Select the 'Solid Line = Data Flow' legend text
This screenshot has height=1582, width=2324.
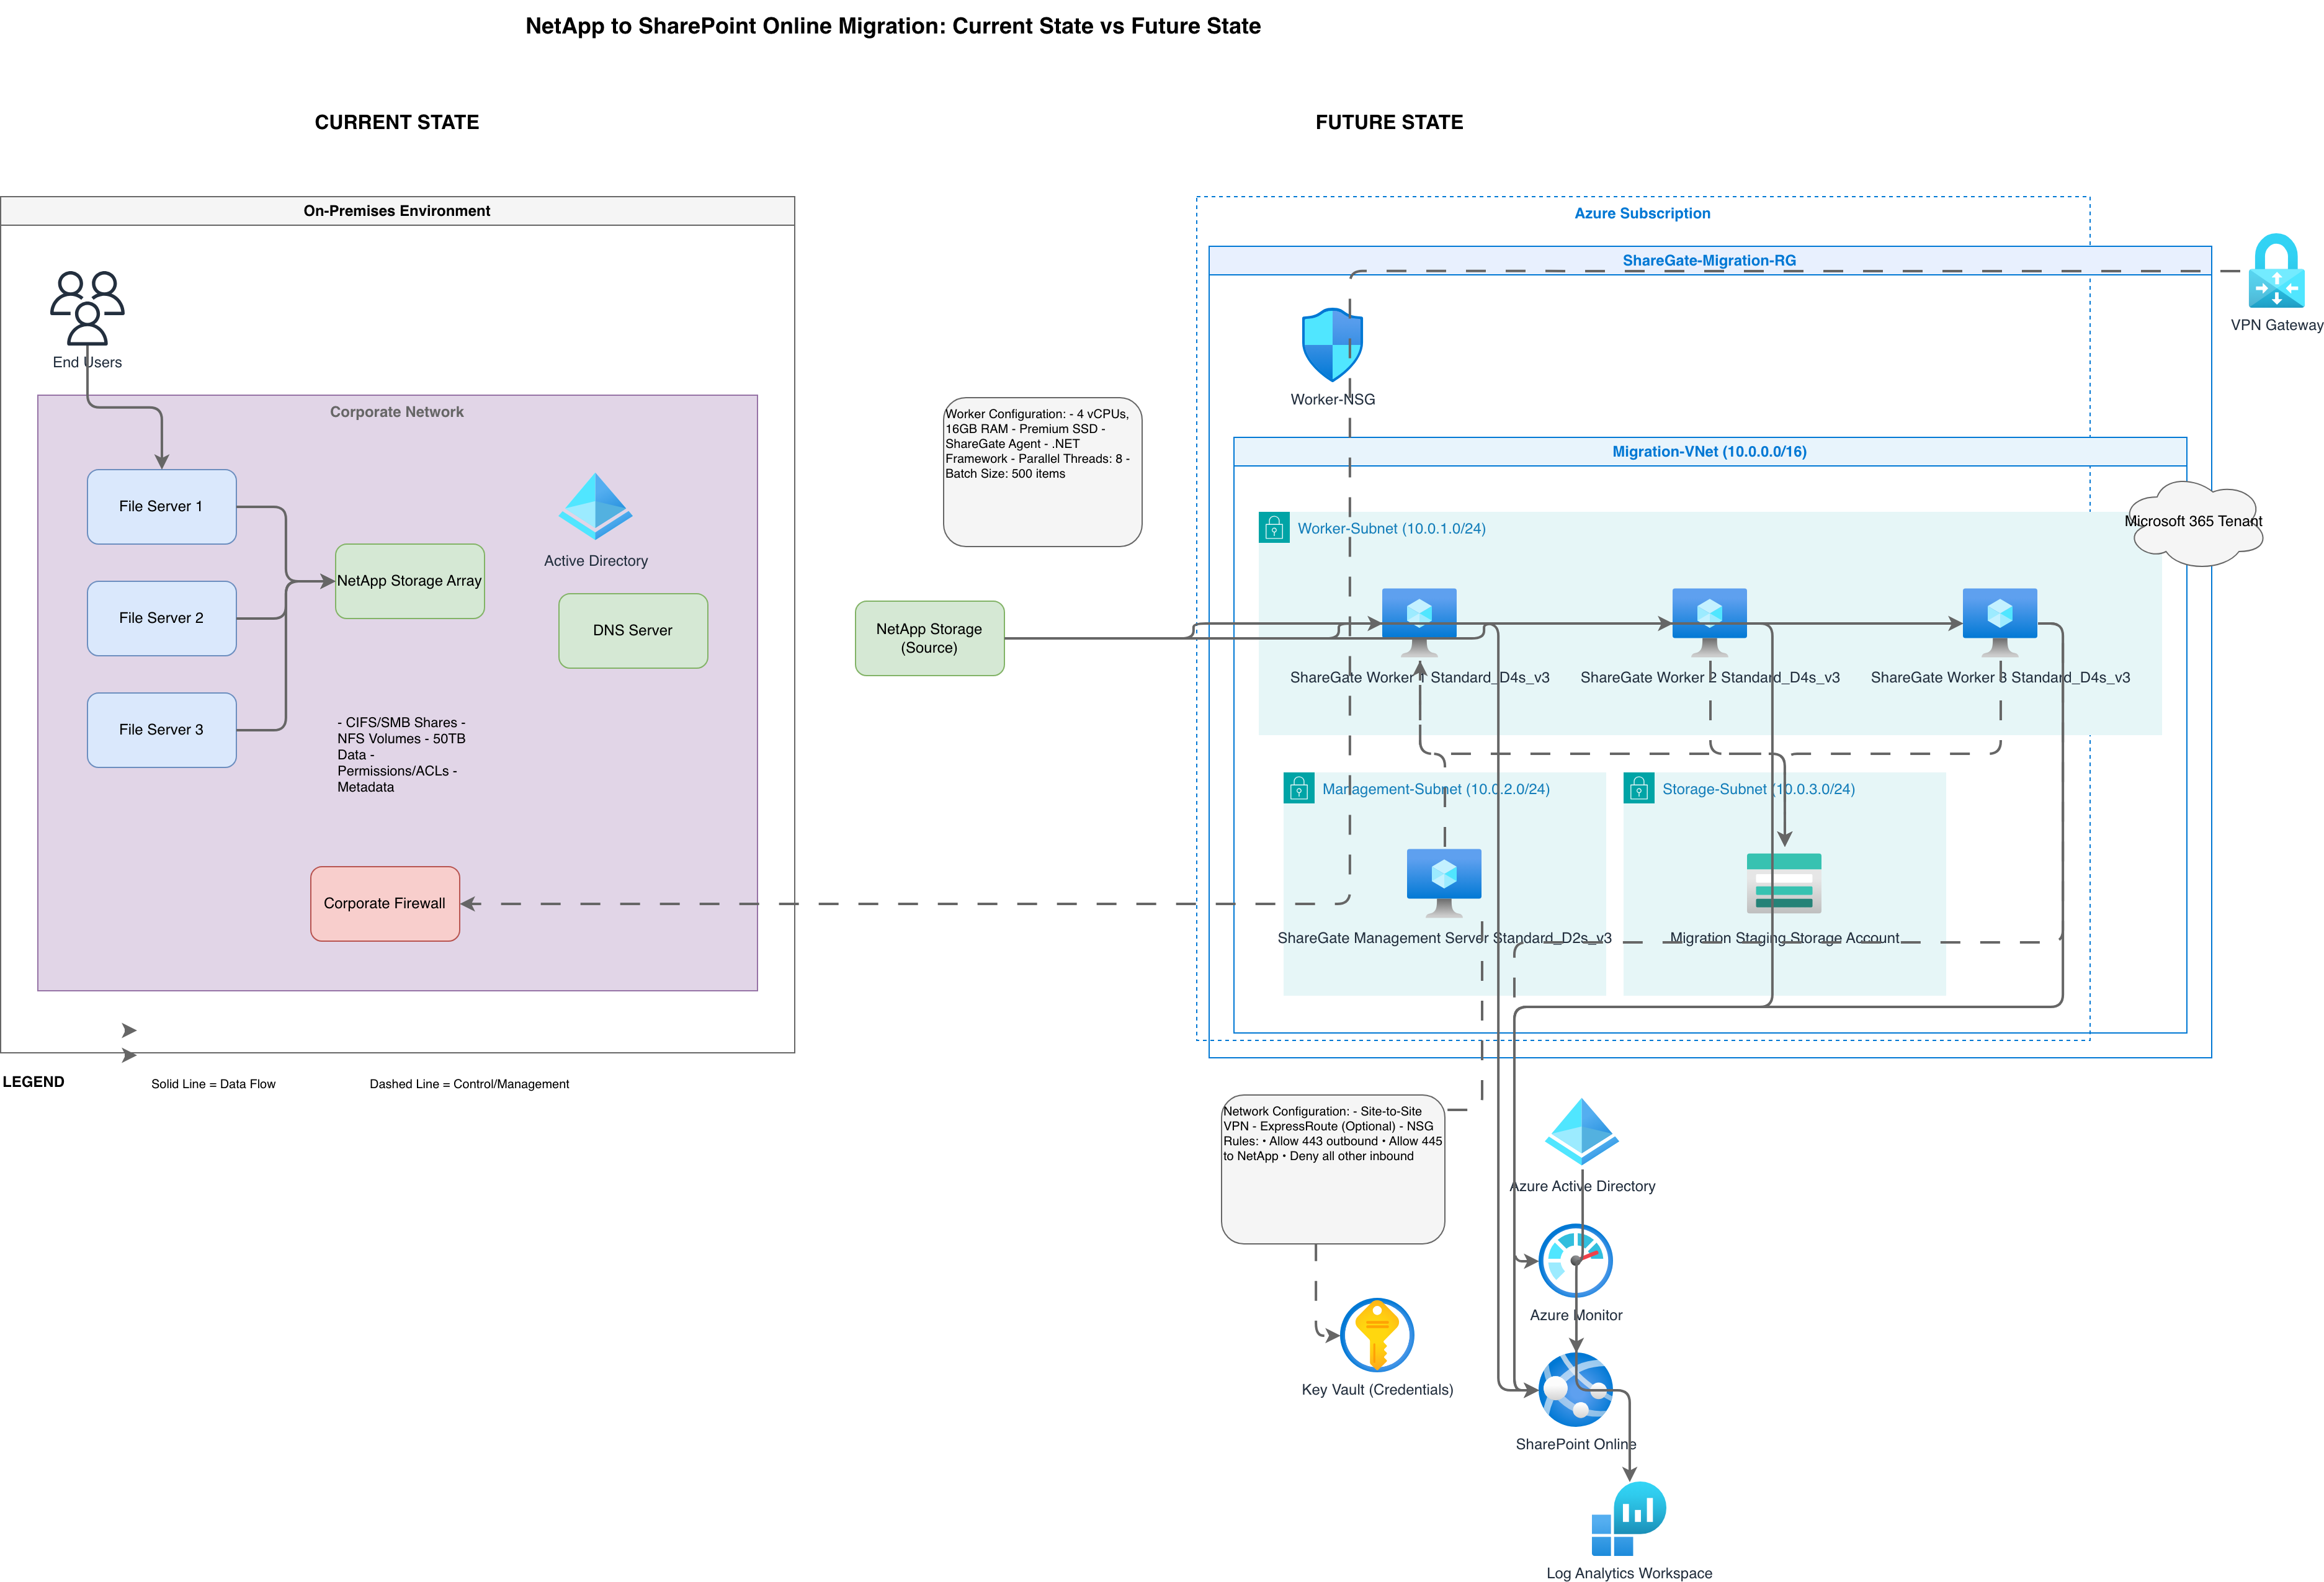tap(213, 1084)
